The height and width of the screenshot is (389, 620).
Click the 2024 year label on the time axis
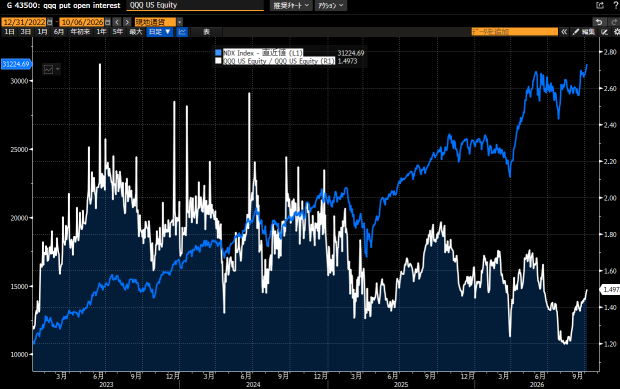click(x=253, y=385)
